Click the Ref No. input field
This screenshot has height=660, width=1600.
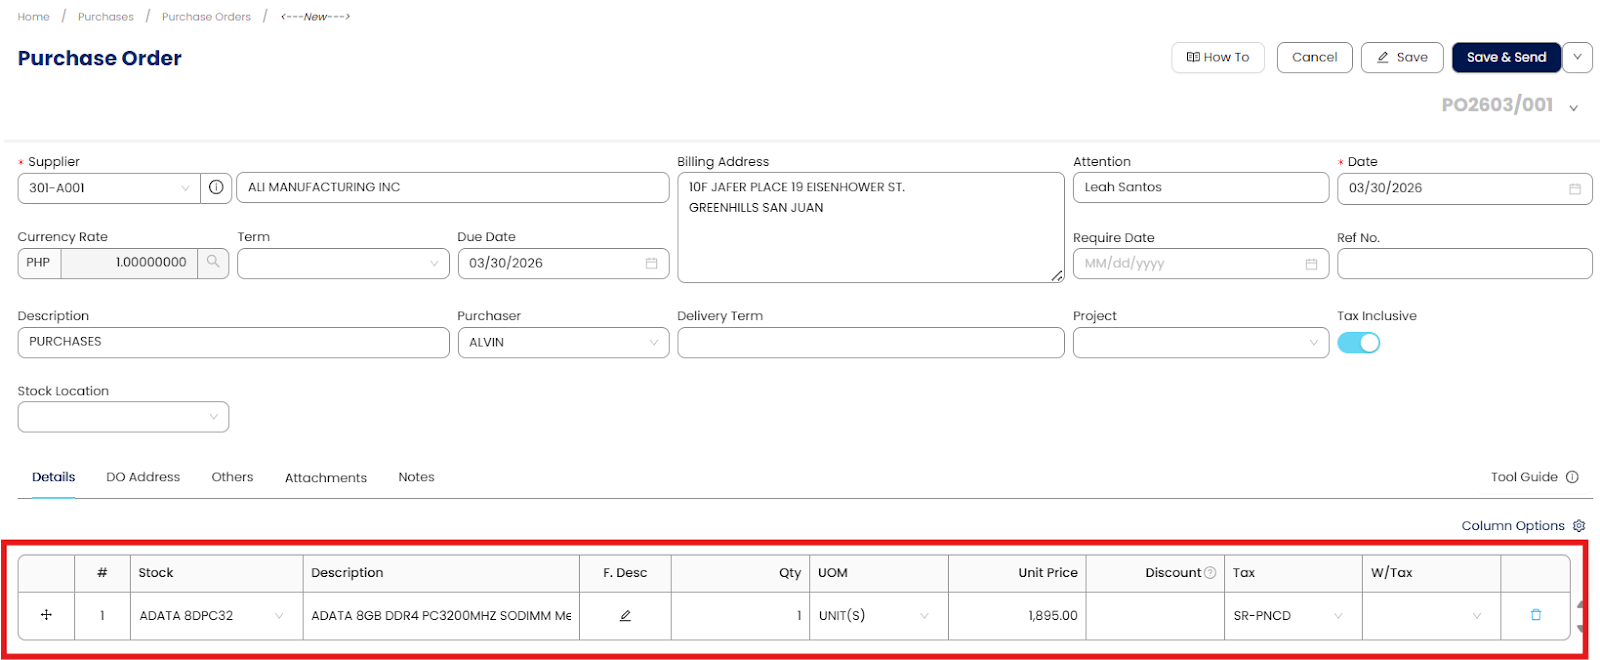click(1465, 263)
